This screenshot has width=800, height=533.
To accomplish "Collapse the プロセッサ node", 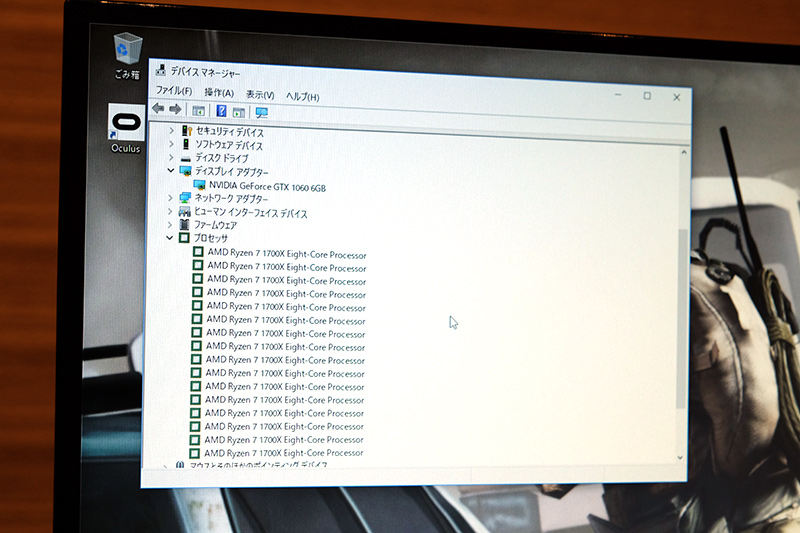I will [169, 237].
